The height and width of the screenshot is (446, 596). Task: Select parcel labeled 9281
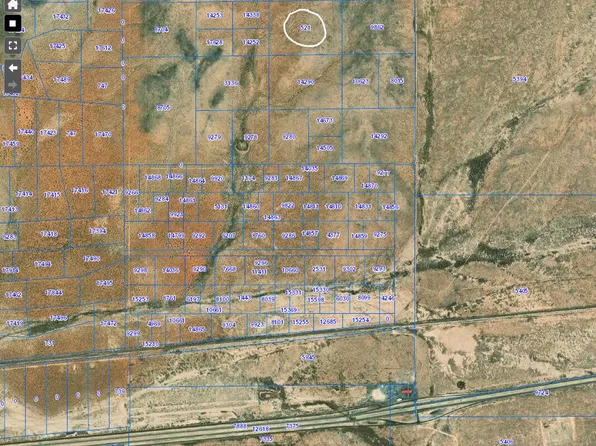(x=271, y=178)
